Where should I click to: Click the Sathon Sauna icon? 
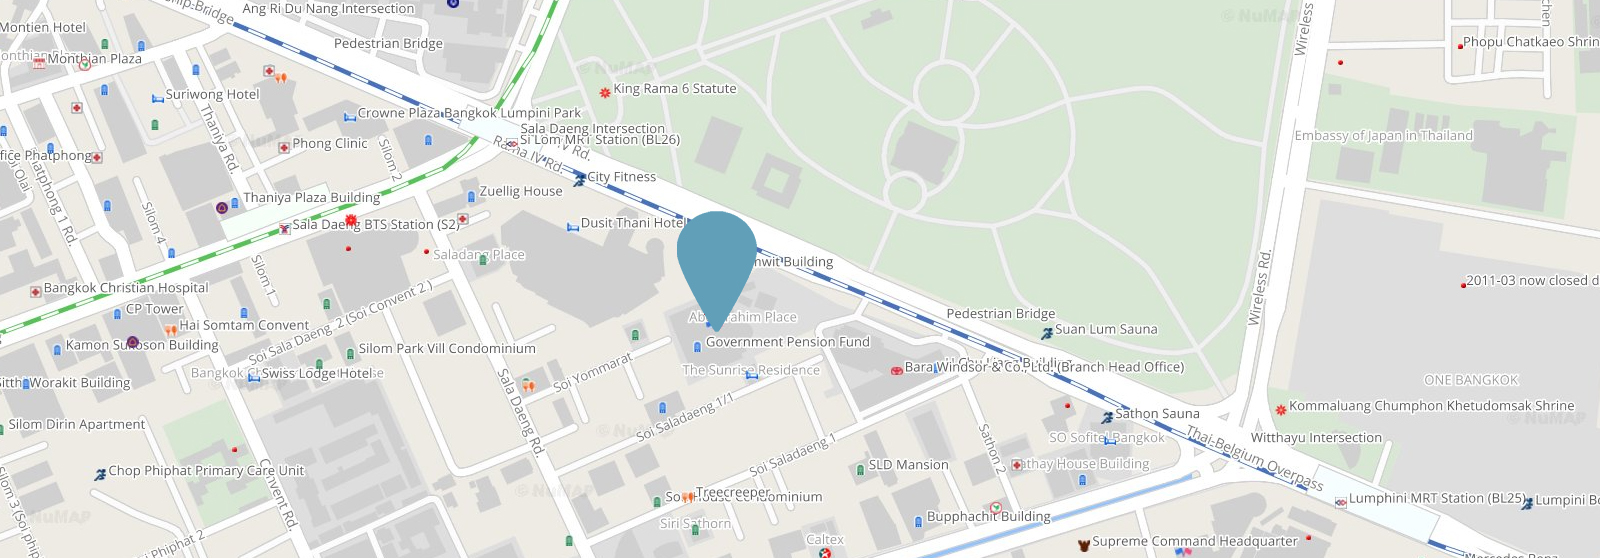(1107, 417)
